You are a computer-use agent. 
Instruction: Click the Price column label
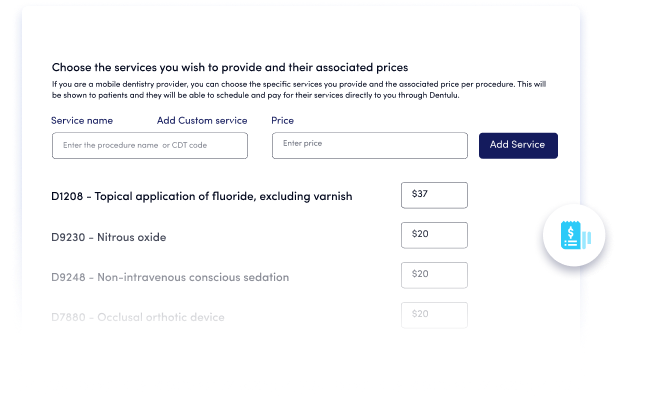(x=282, y=120)
